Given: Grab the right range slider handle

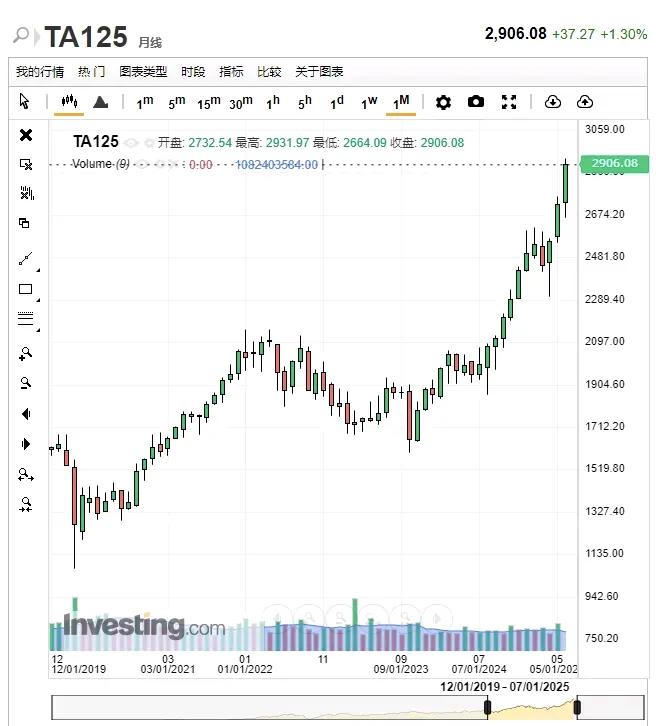Looking at the screenshot, I should pyautogui.click(x=577, y=707).
